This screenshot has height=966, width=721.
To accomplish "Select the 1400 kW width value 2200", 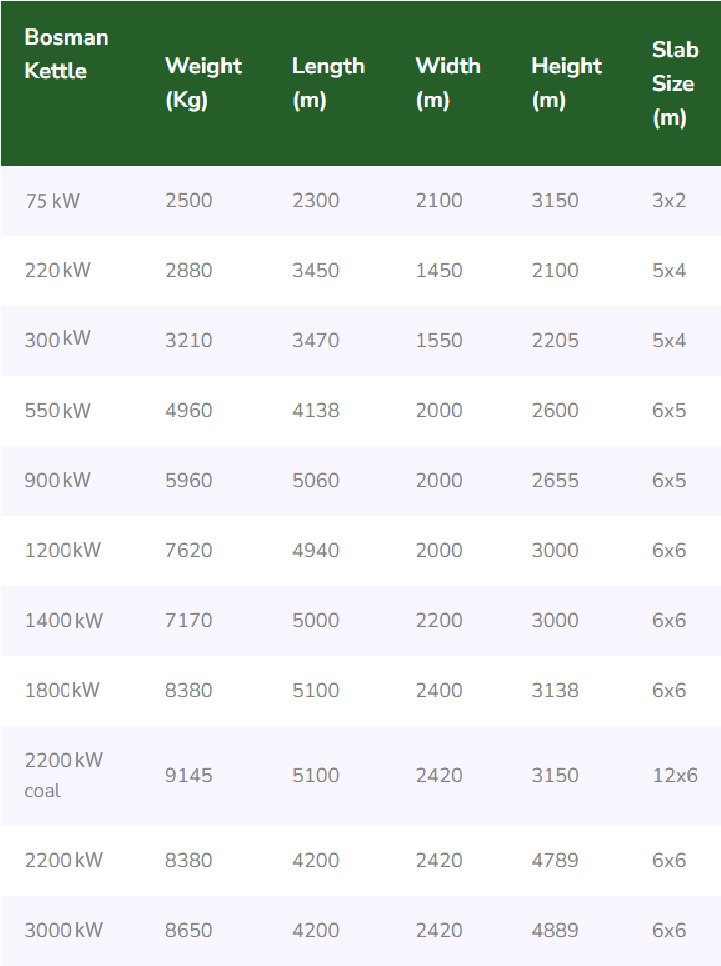I will (x=439, y=620).
